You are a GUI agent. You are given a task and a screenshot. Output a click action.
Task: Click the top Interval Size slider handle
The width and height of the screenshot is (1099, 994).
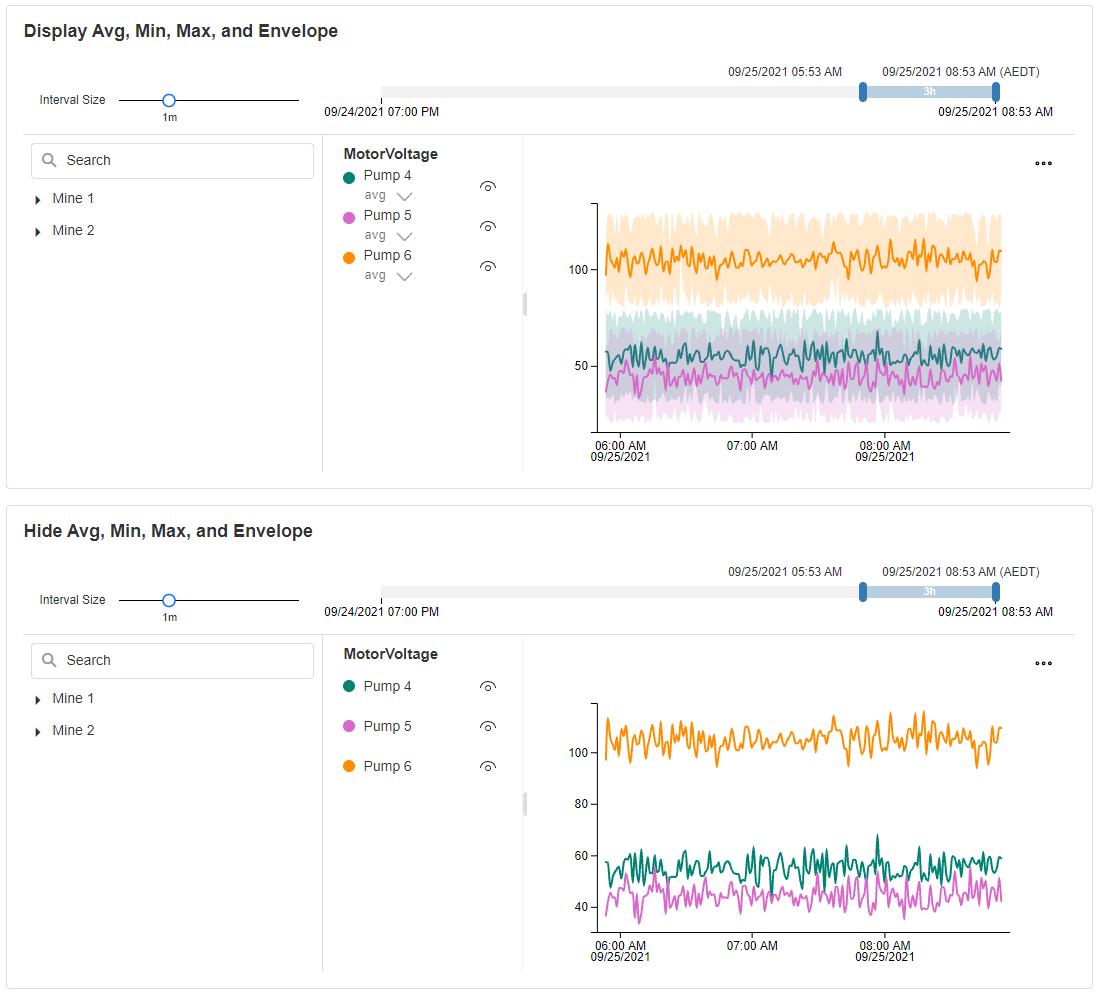click(x=169, y=100)
